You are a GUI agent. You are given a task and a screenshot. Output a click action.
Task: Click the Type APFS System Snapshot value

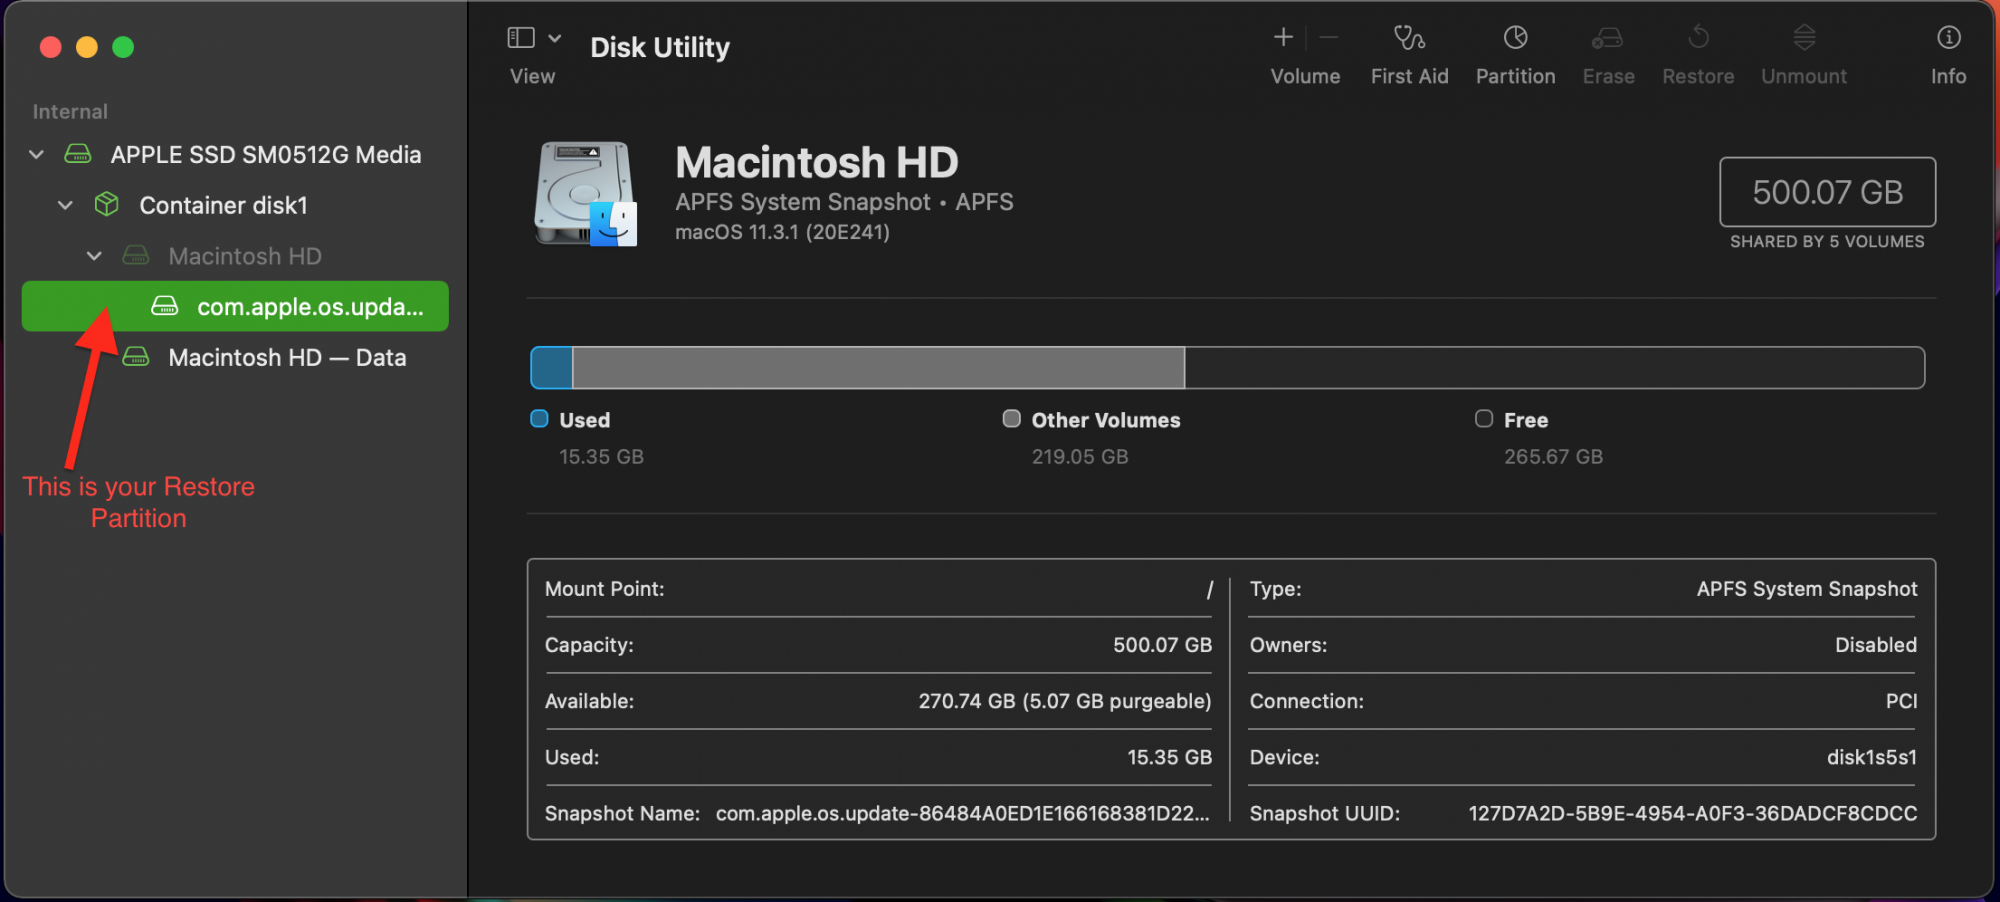[x=1806, y=589]
